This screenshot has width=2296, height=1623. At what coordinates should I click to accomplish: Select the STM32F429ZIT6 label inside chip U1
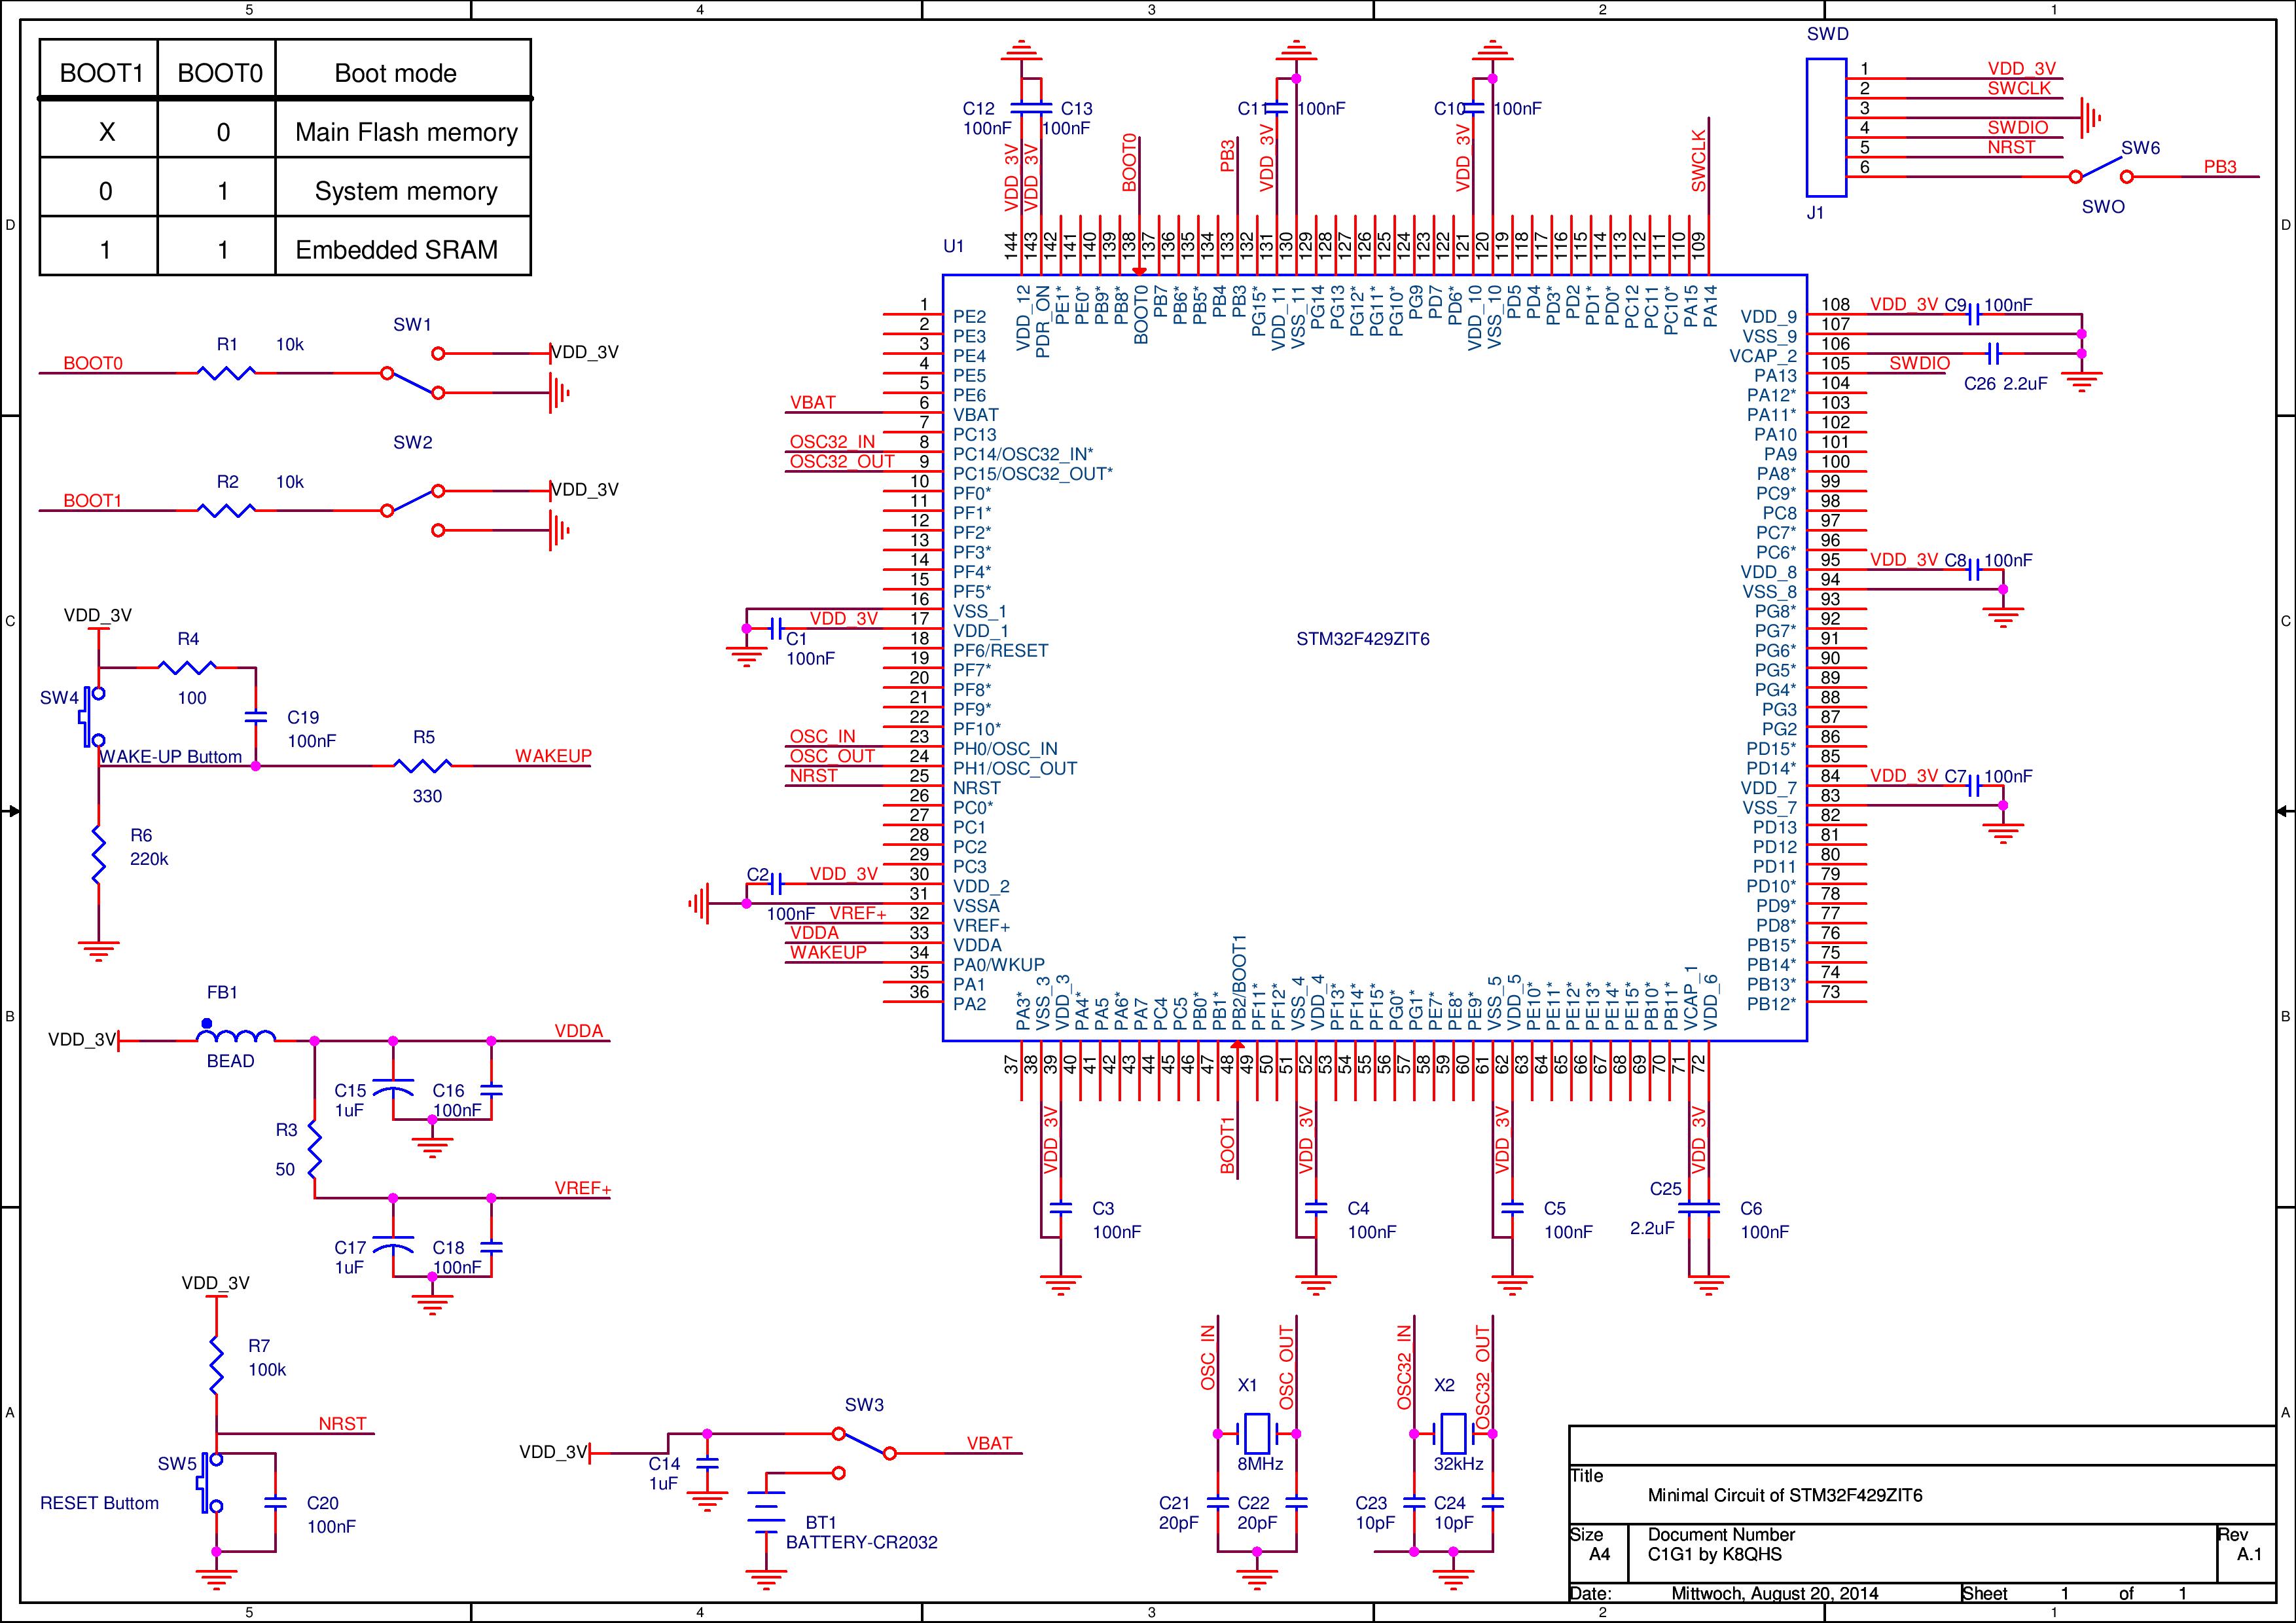[1363, 639]
